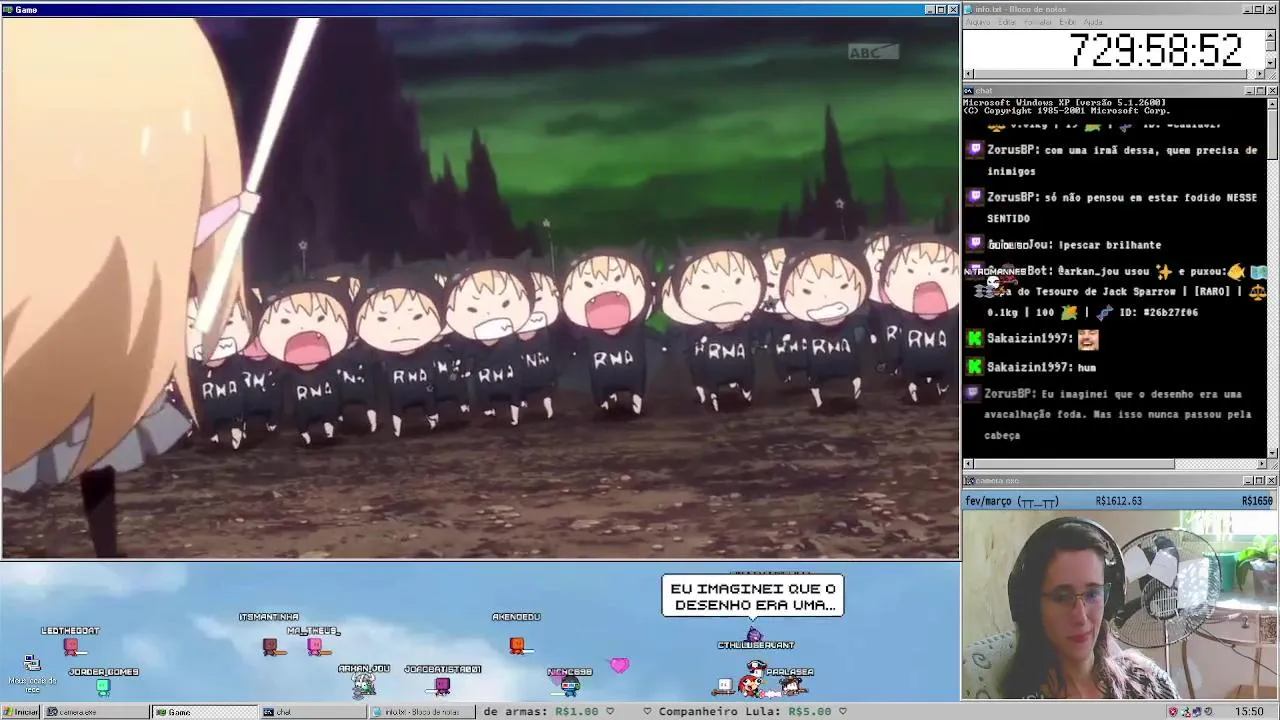The width and height of the screenshot is (1280, 720).
Task: Click red shield tray icon
Action: (1173, 712)
